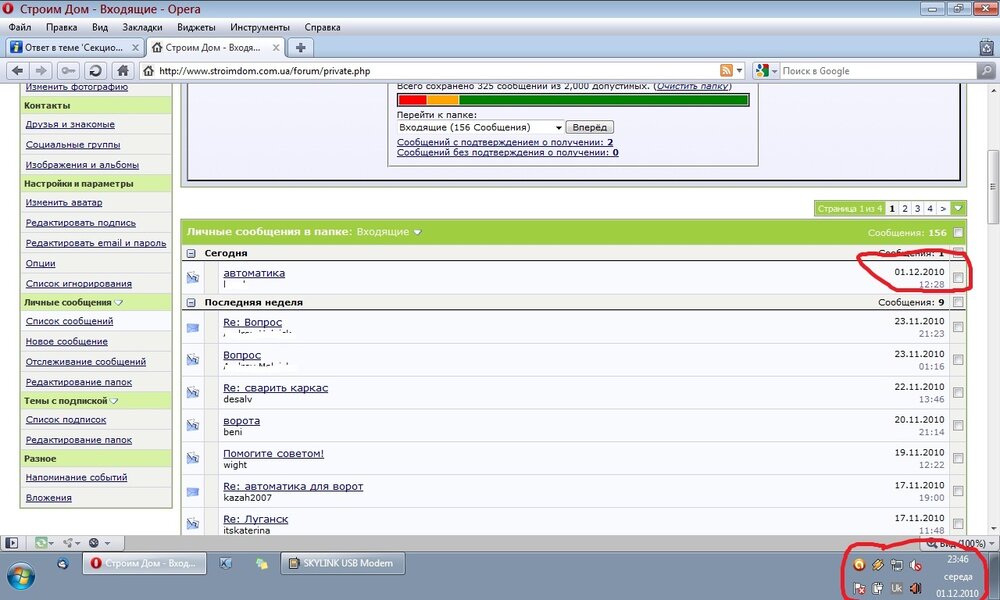Screen dimensions: 1000x600
Task: Go to page 2 of messages
Action: click(x=904, y=209)
